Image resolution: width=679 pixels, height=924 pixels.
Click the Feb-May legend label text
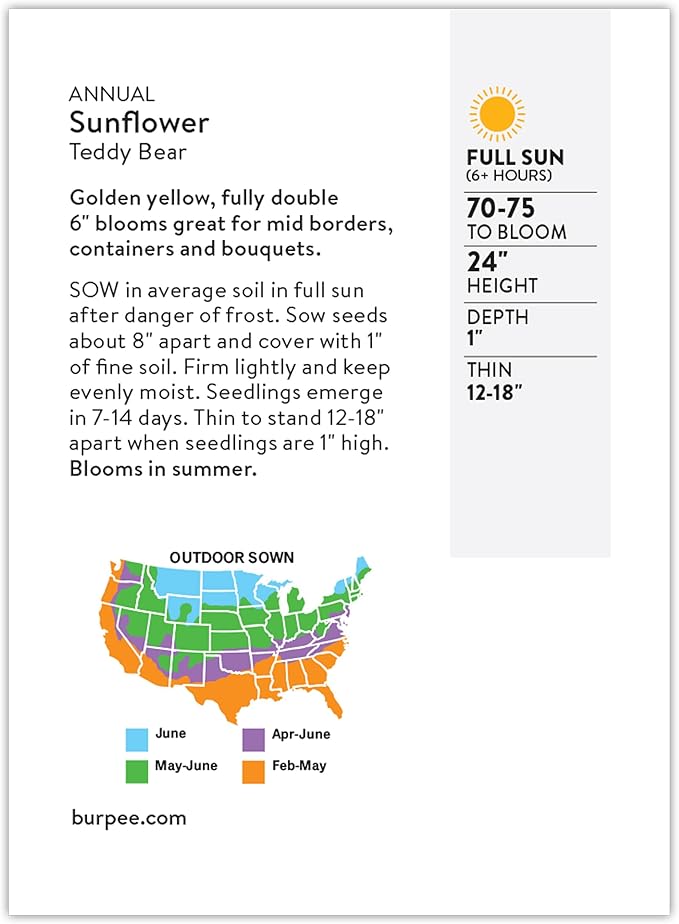pos(298,766)
